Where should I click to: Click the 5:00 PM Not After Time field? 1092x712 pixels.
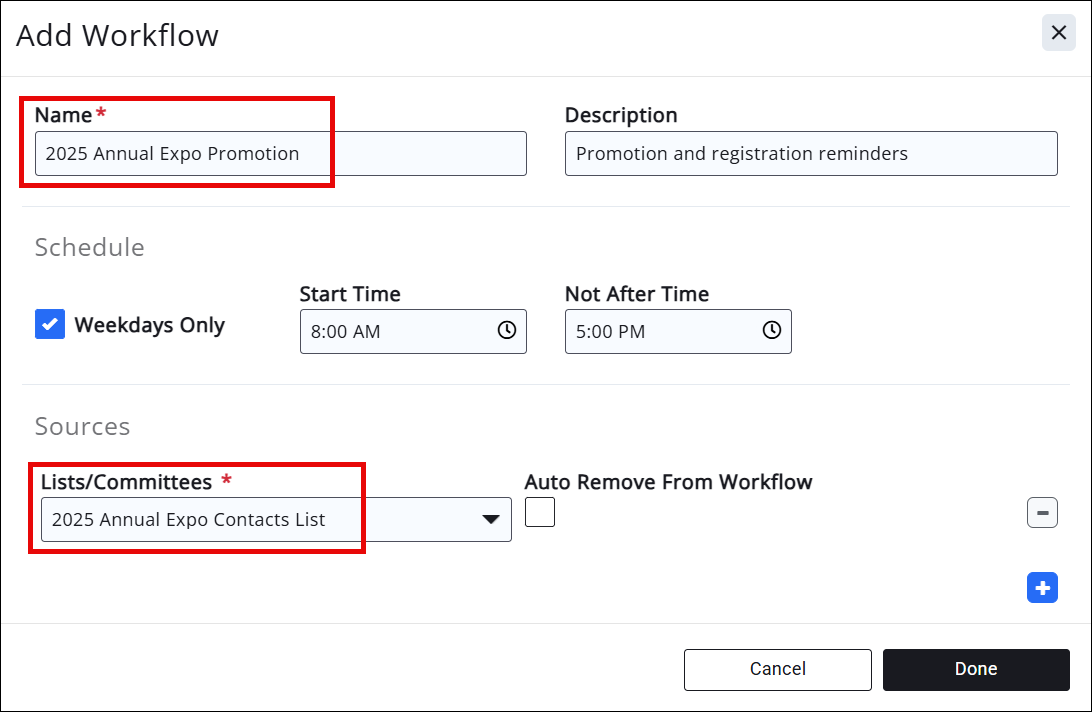[660, 331]
